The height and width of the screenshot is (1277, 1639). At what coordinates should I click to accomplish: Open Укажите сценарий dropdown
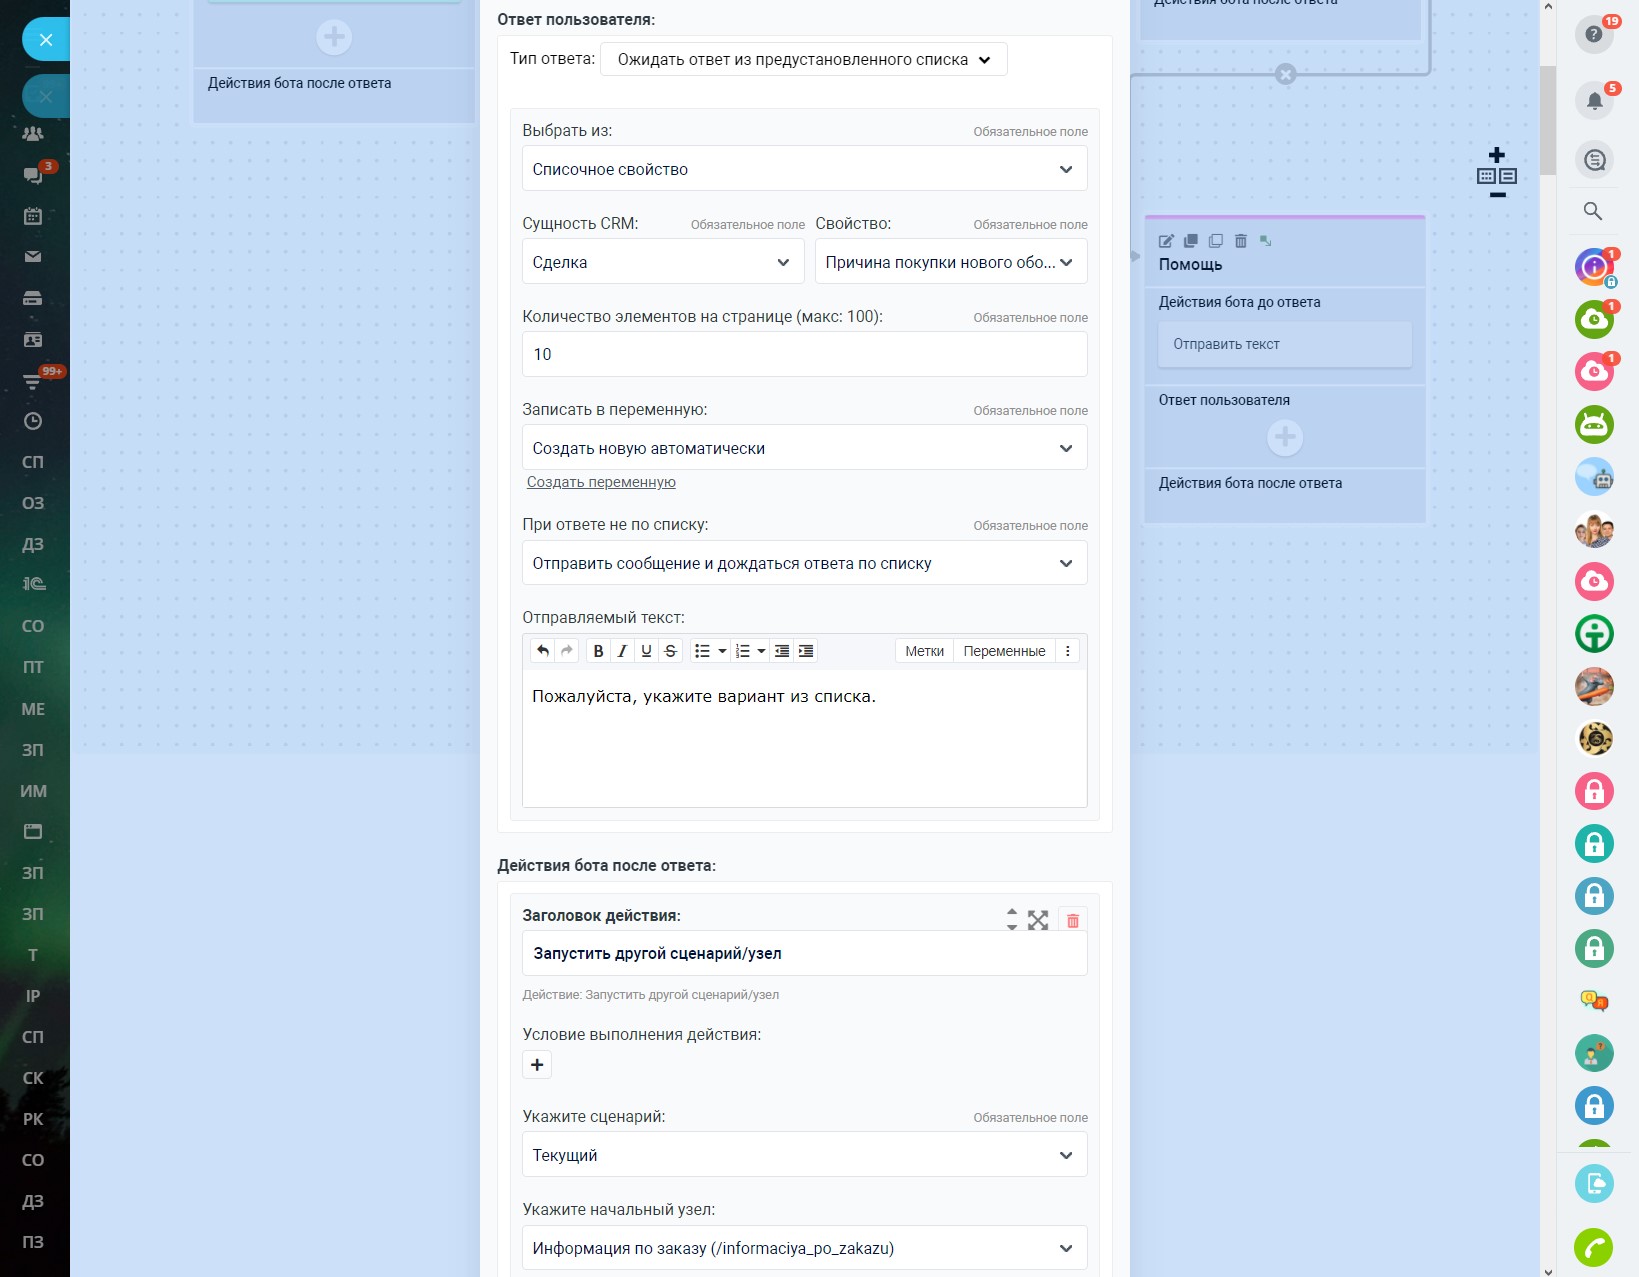tap(805, 1155)
